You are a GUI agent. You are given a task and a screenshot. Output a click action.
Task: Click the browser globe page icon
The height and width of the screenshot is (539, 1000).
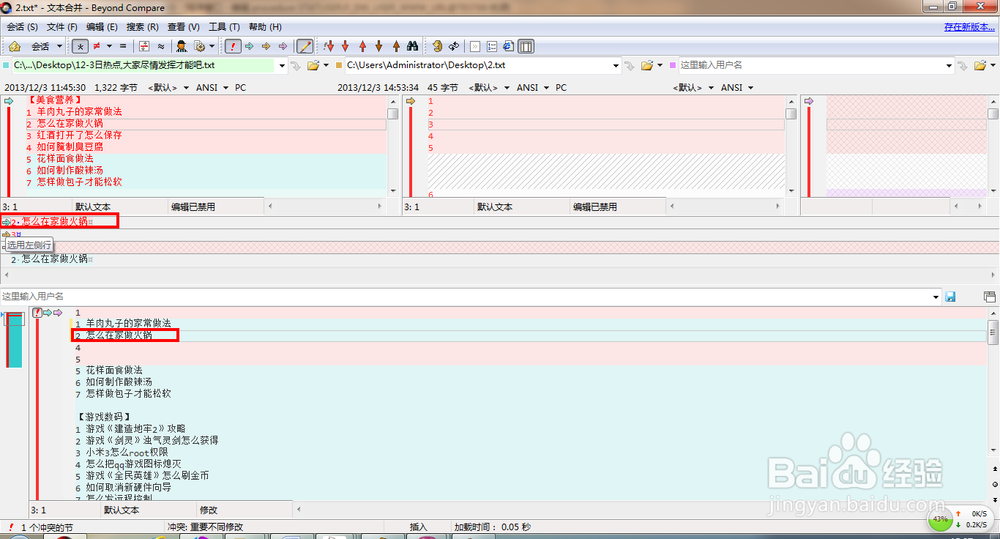coord(508,46)
